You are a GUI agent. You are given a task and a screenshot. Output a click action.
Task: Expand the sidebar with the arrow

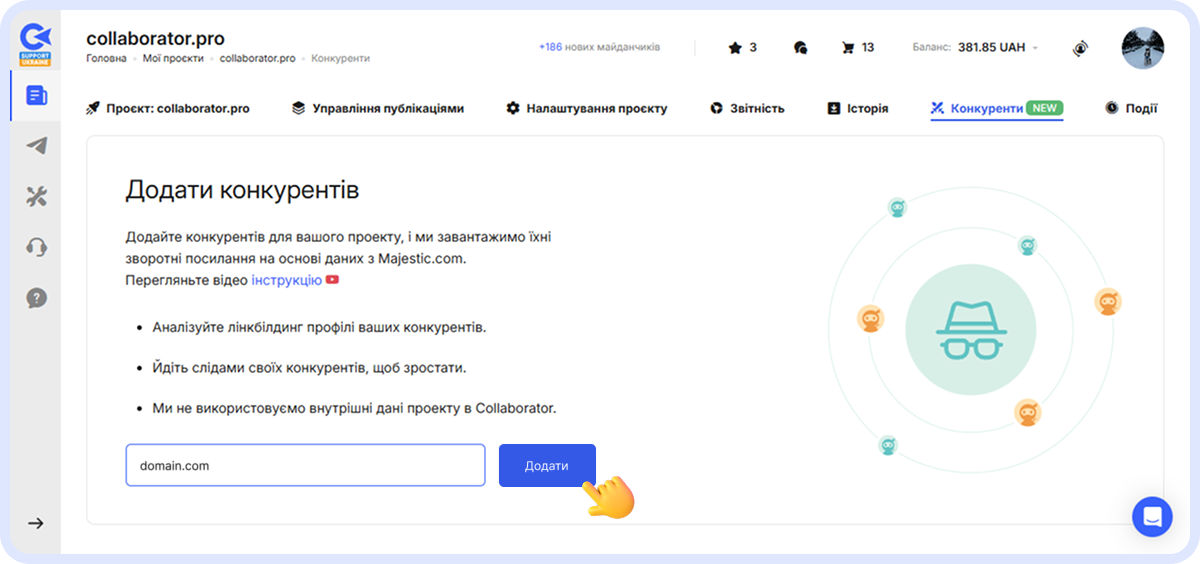point(36,522)
